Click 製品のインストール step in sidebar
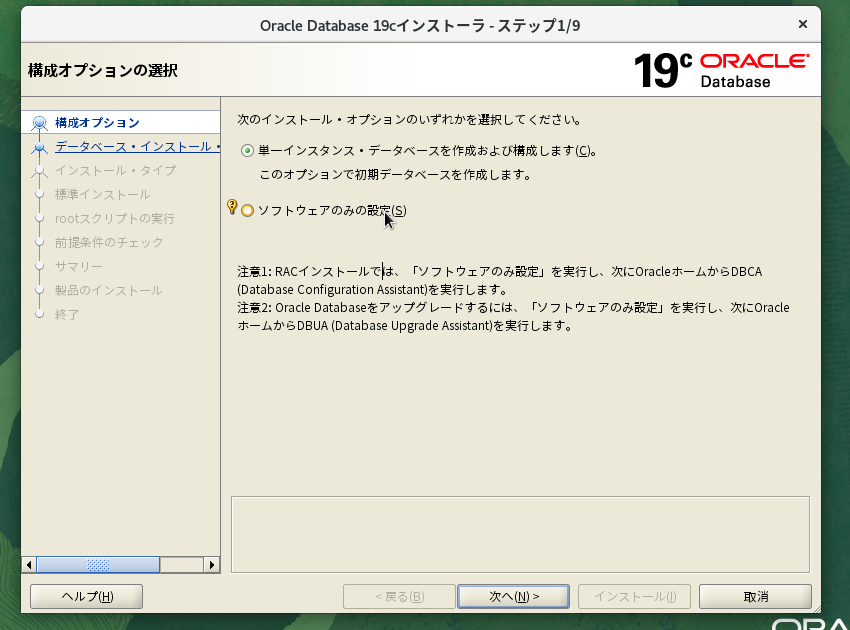Viewport: 850px width, 630px height. point(108,290)
